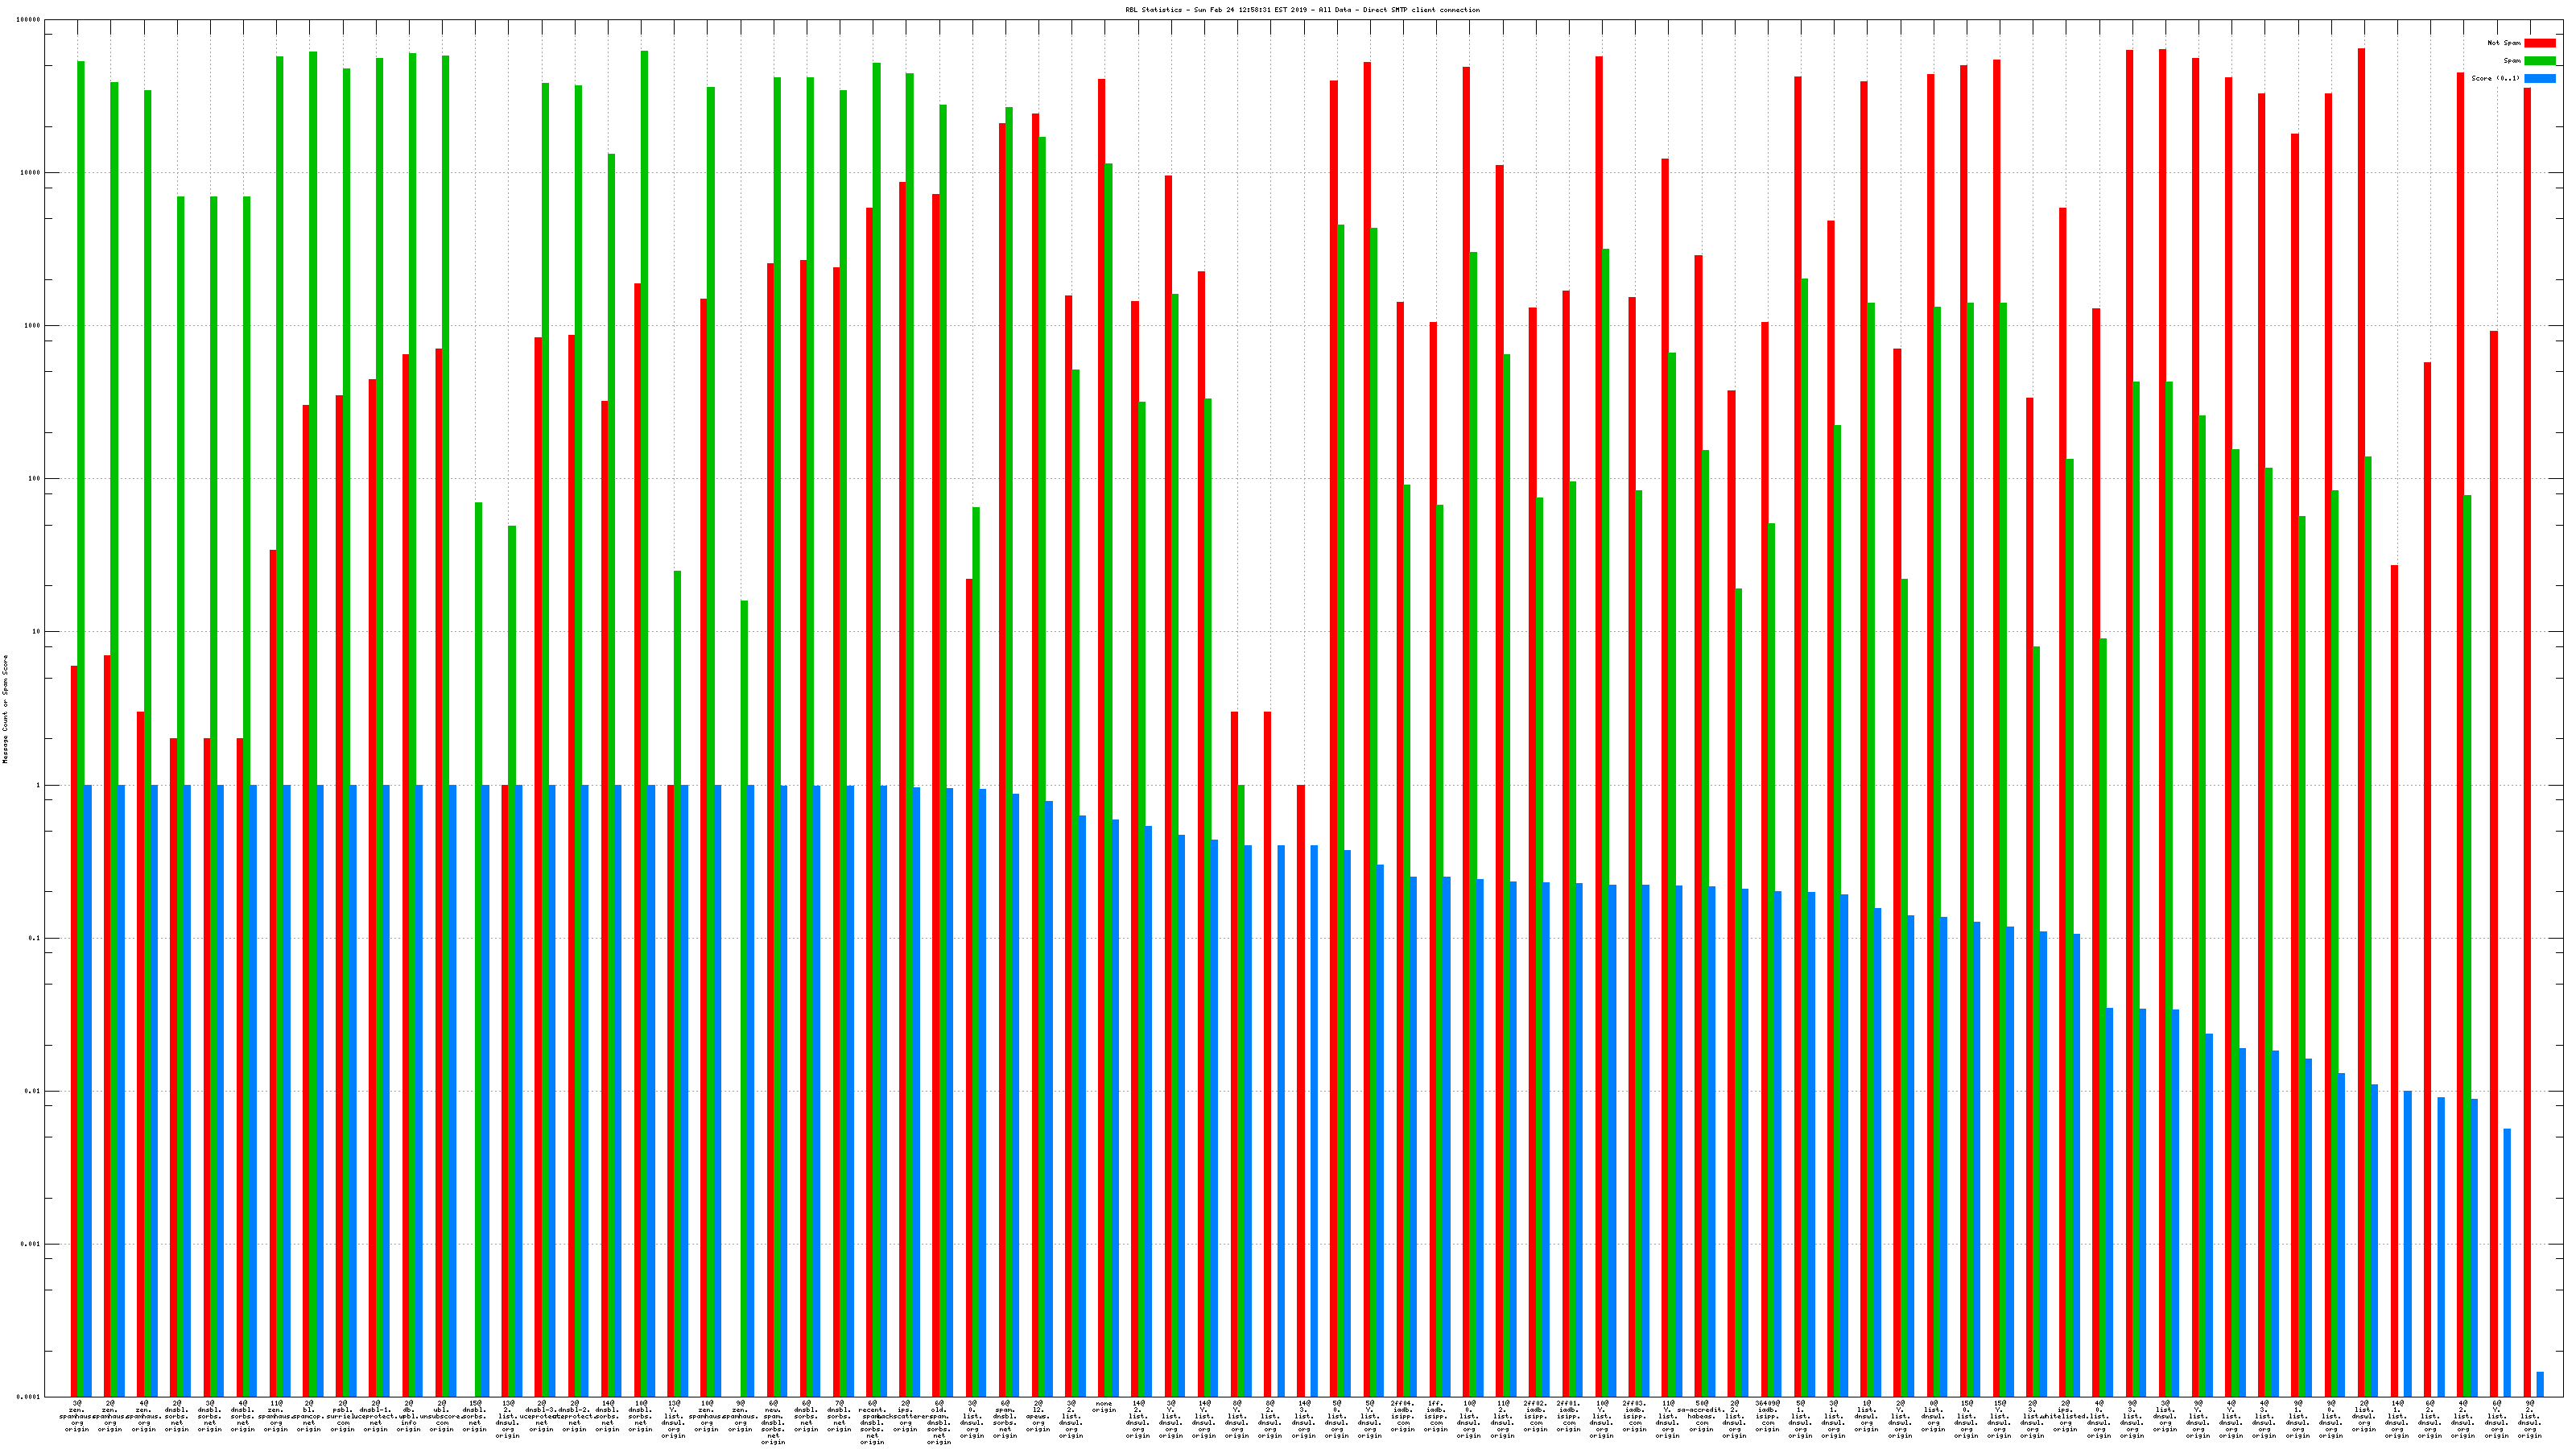Click the 100000 y-axis tick label
This screenshot has width=2576, height=1449.
28,20
